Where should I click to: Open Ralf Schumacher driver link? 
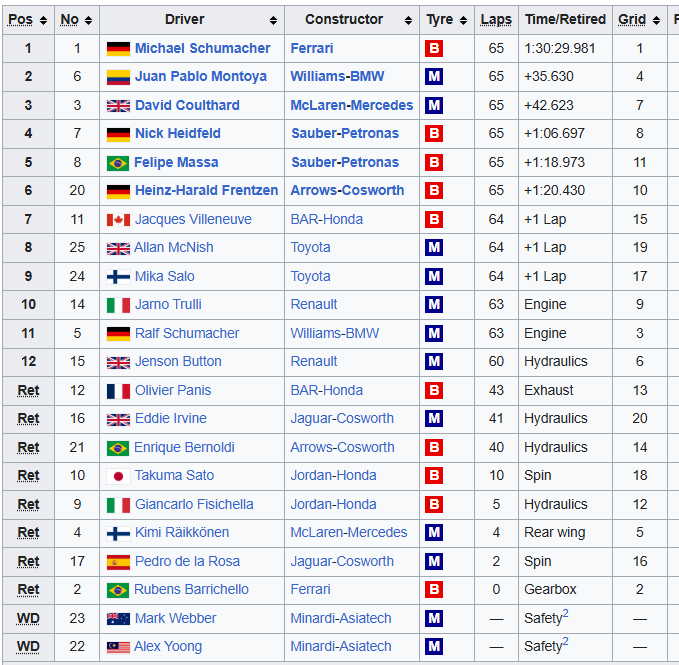click(187, 334)
